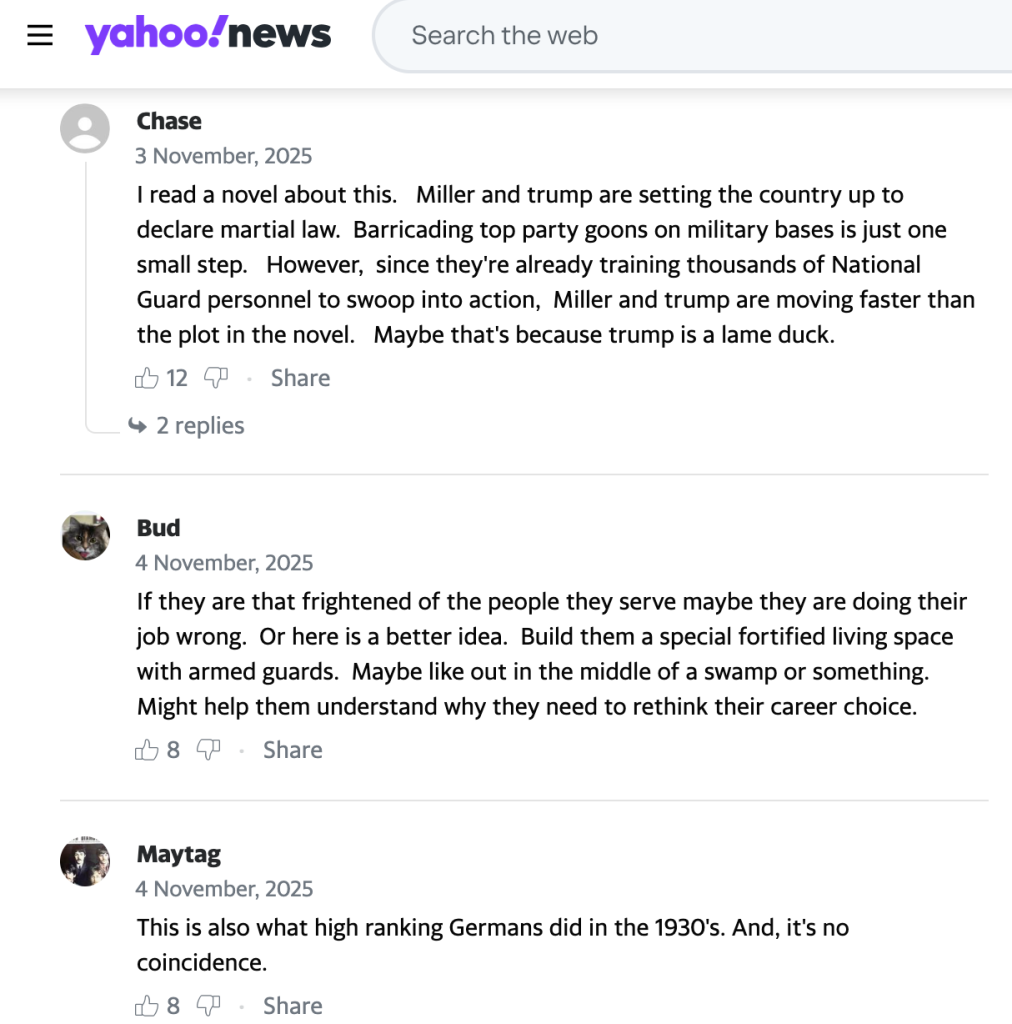Share Maytag's comment
Viewport: 1012px width, 1024px height.
[292, 1006]
